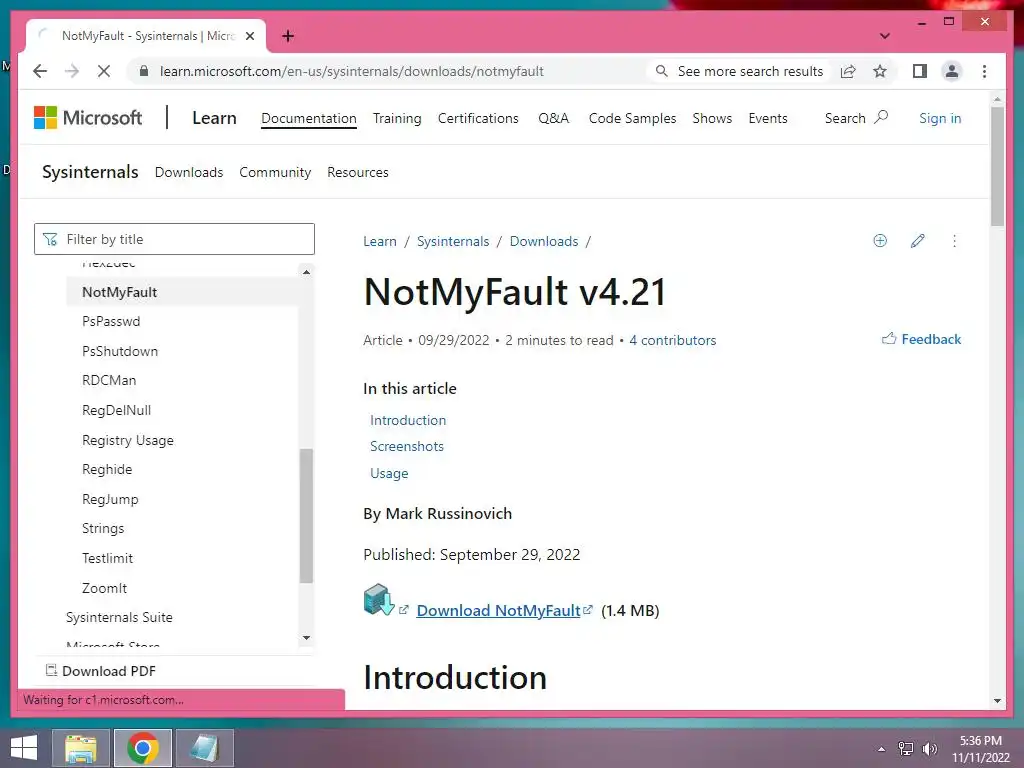1024x768 pixels.
Task: Open the Learn link in header
Action: pos(214,118)
